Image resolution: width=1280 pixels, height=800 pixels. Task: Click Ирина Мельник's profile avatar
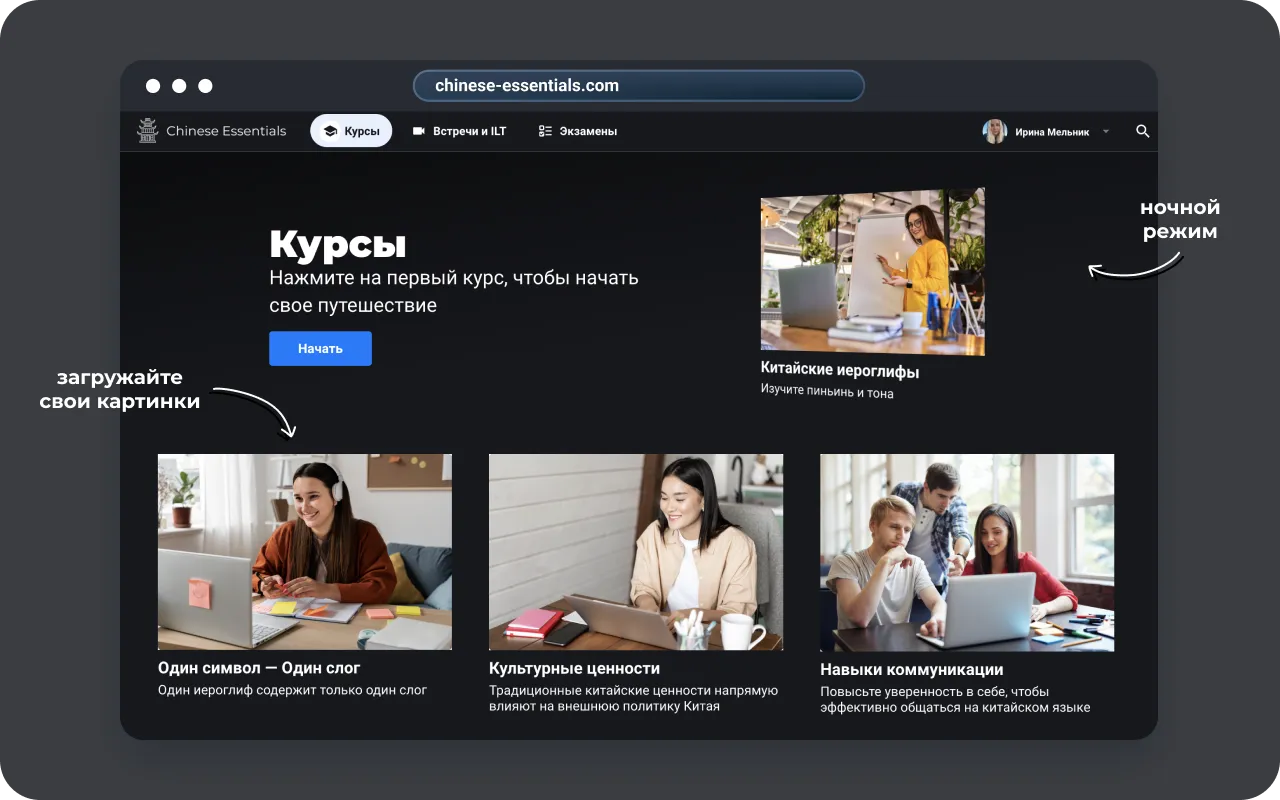(994, 131)
